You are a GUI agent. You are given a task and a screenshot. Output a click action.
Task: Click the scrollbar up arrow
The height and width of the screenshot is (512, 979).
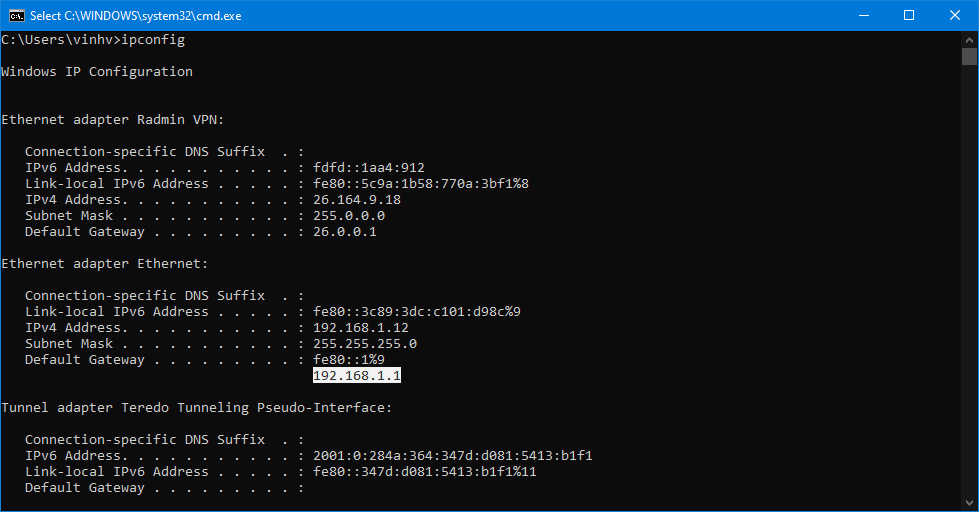pyautogui.click(x=970, y=39)
